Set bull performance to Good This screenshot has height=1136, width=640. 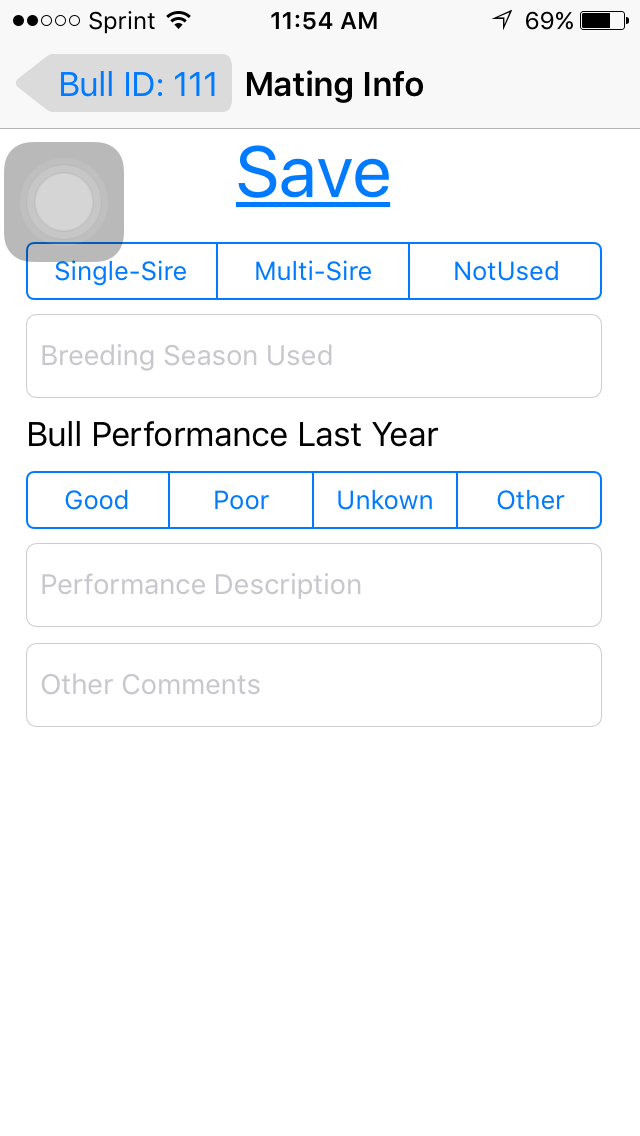point(97,500)
